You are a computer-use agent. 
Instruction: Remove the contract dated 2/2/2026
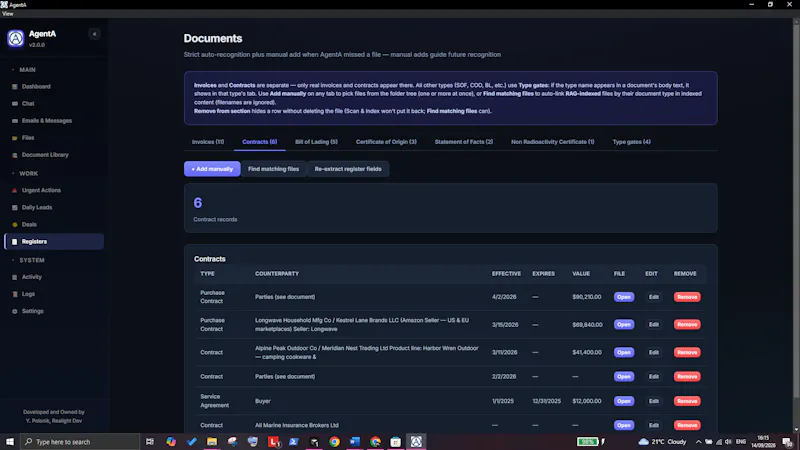(687, 377)
